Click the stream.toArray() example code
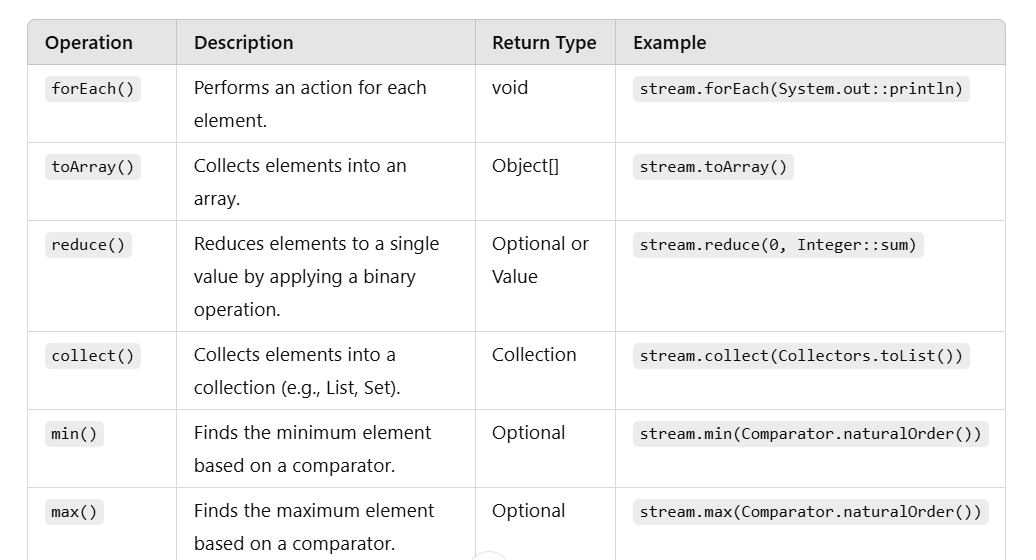The width and height of the screenshot is (1036, 560). [713, 167]
